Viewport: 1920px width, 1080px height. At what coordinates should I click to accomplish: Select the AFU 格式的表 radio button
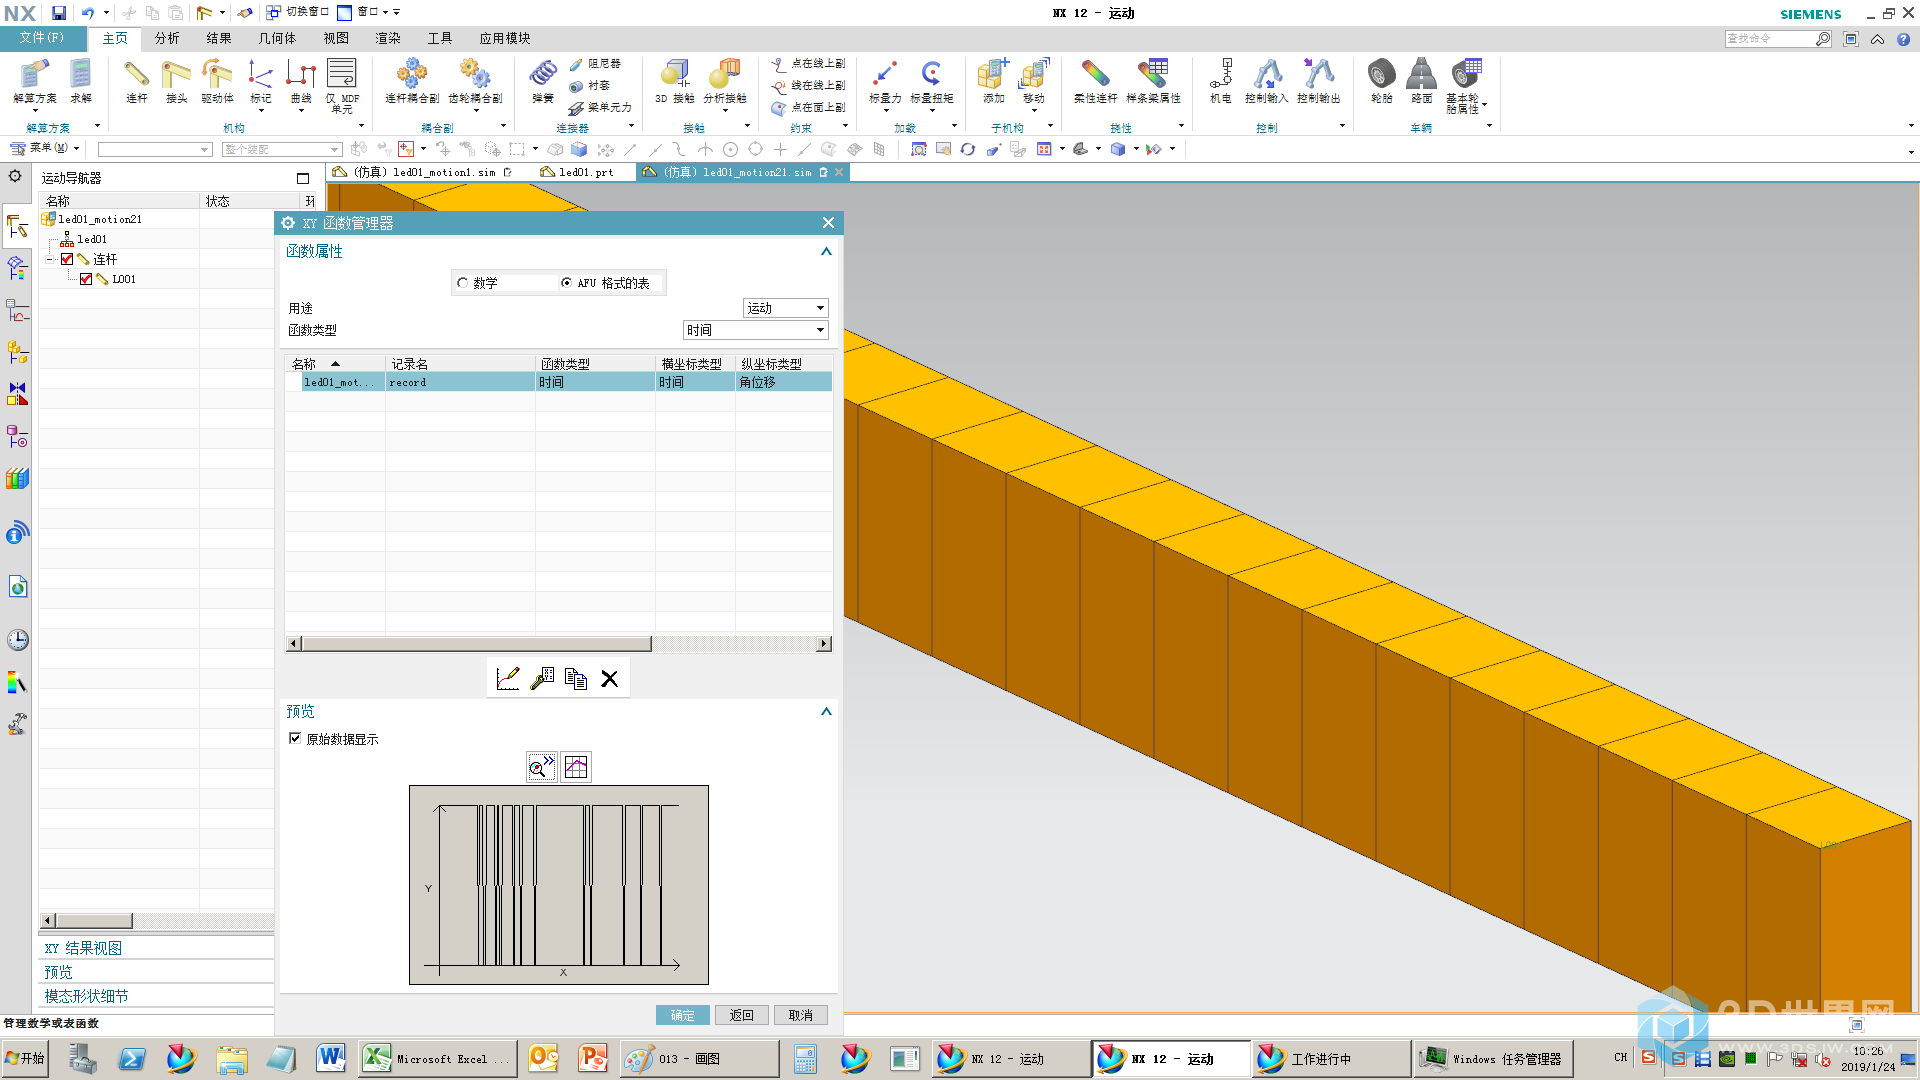(567, 283)
